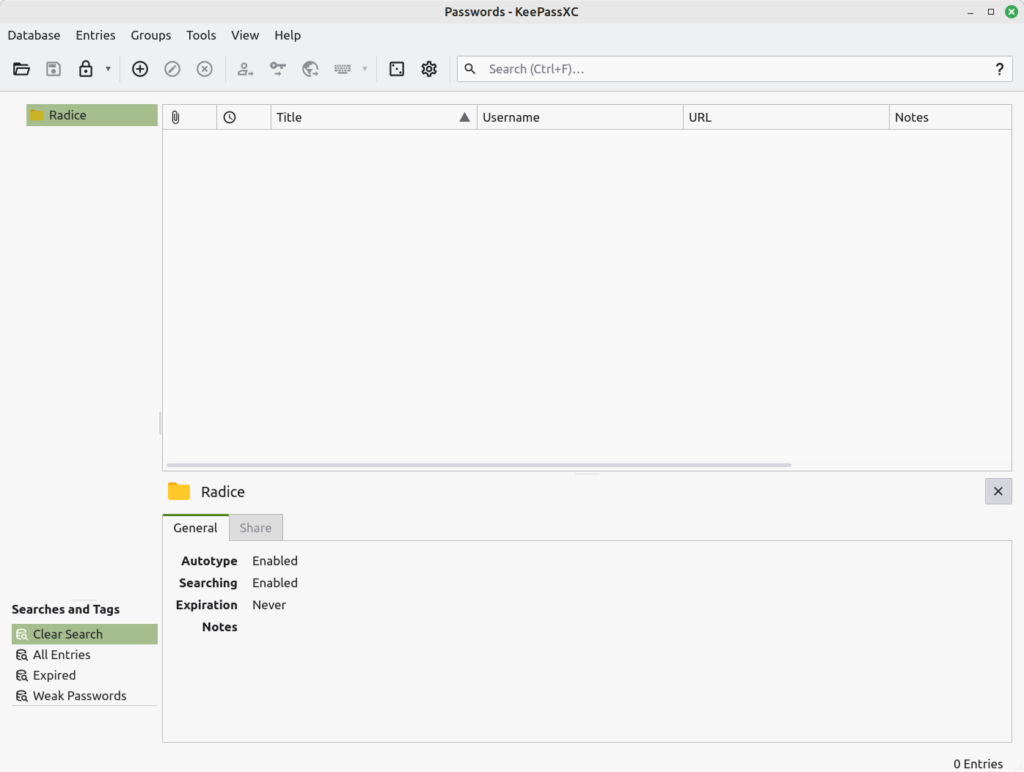Open the Entries menu
This screenshot has height=772, width=1024.
pos(95,35)
